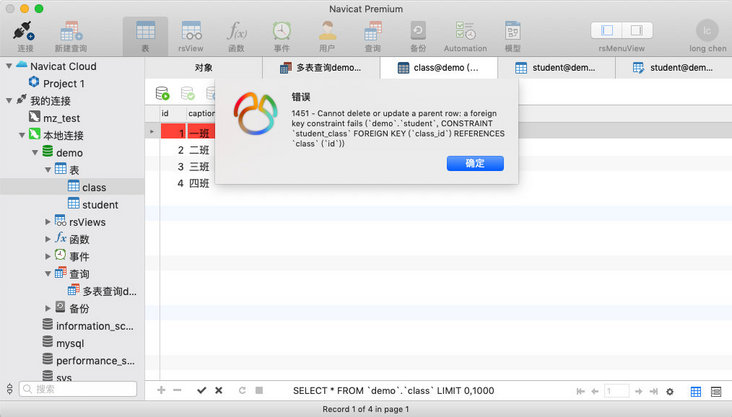
Task: Select the information_sc... database
Action: 95,326
